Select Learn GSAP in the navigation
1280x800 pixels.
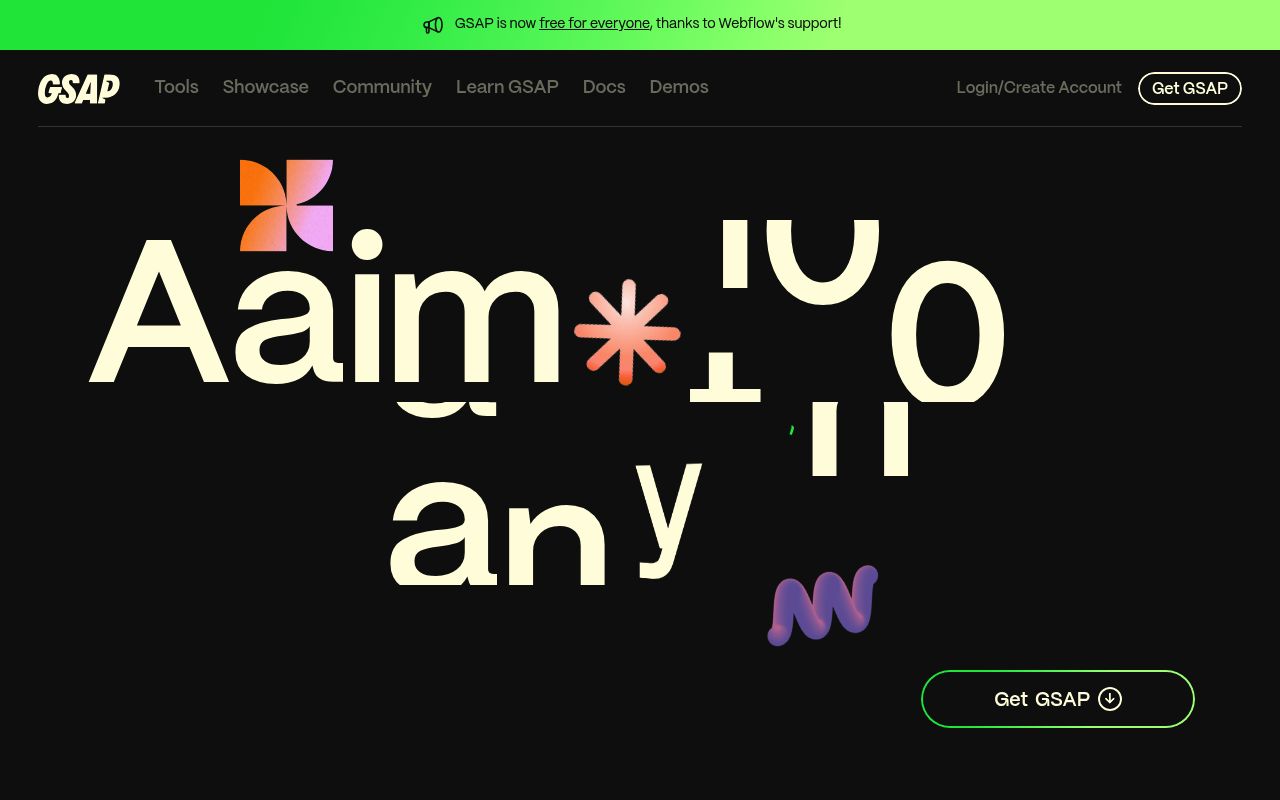tap(507, 87)
